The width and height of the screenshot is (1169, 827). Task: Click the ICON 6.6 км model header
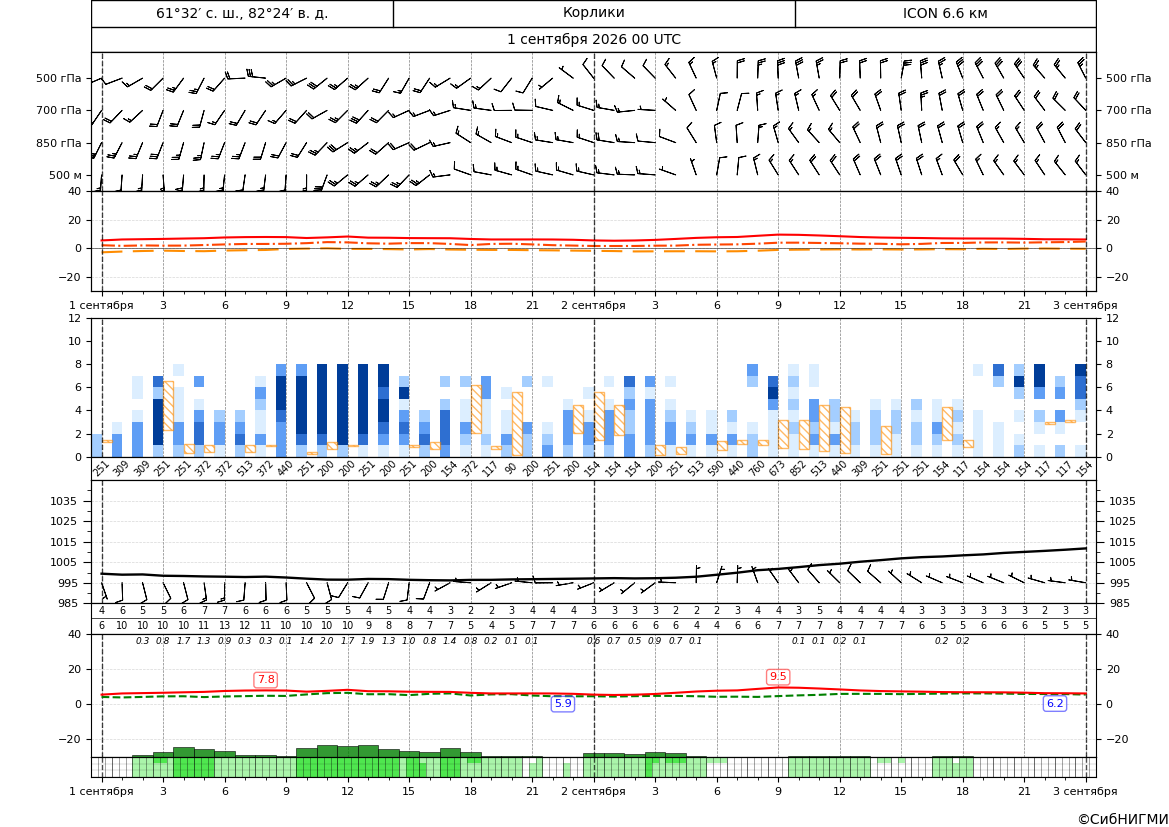[945, 13]
